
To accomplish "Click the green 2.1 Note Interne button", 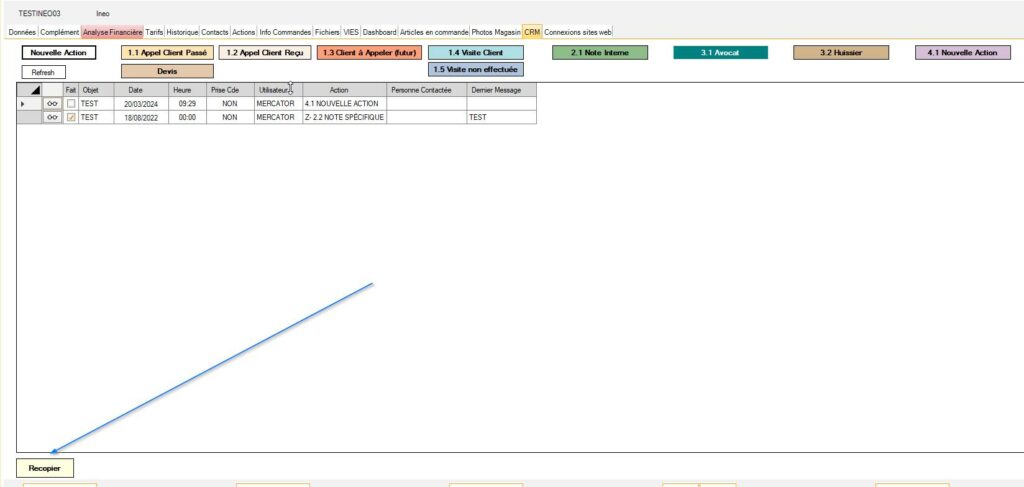I will point(600,52).
